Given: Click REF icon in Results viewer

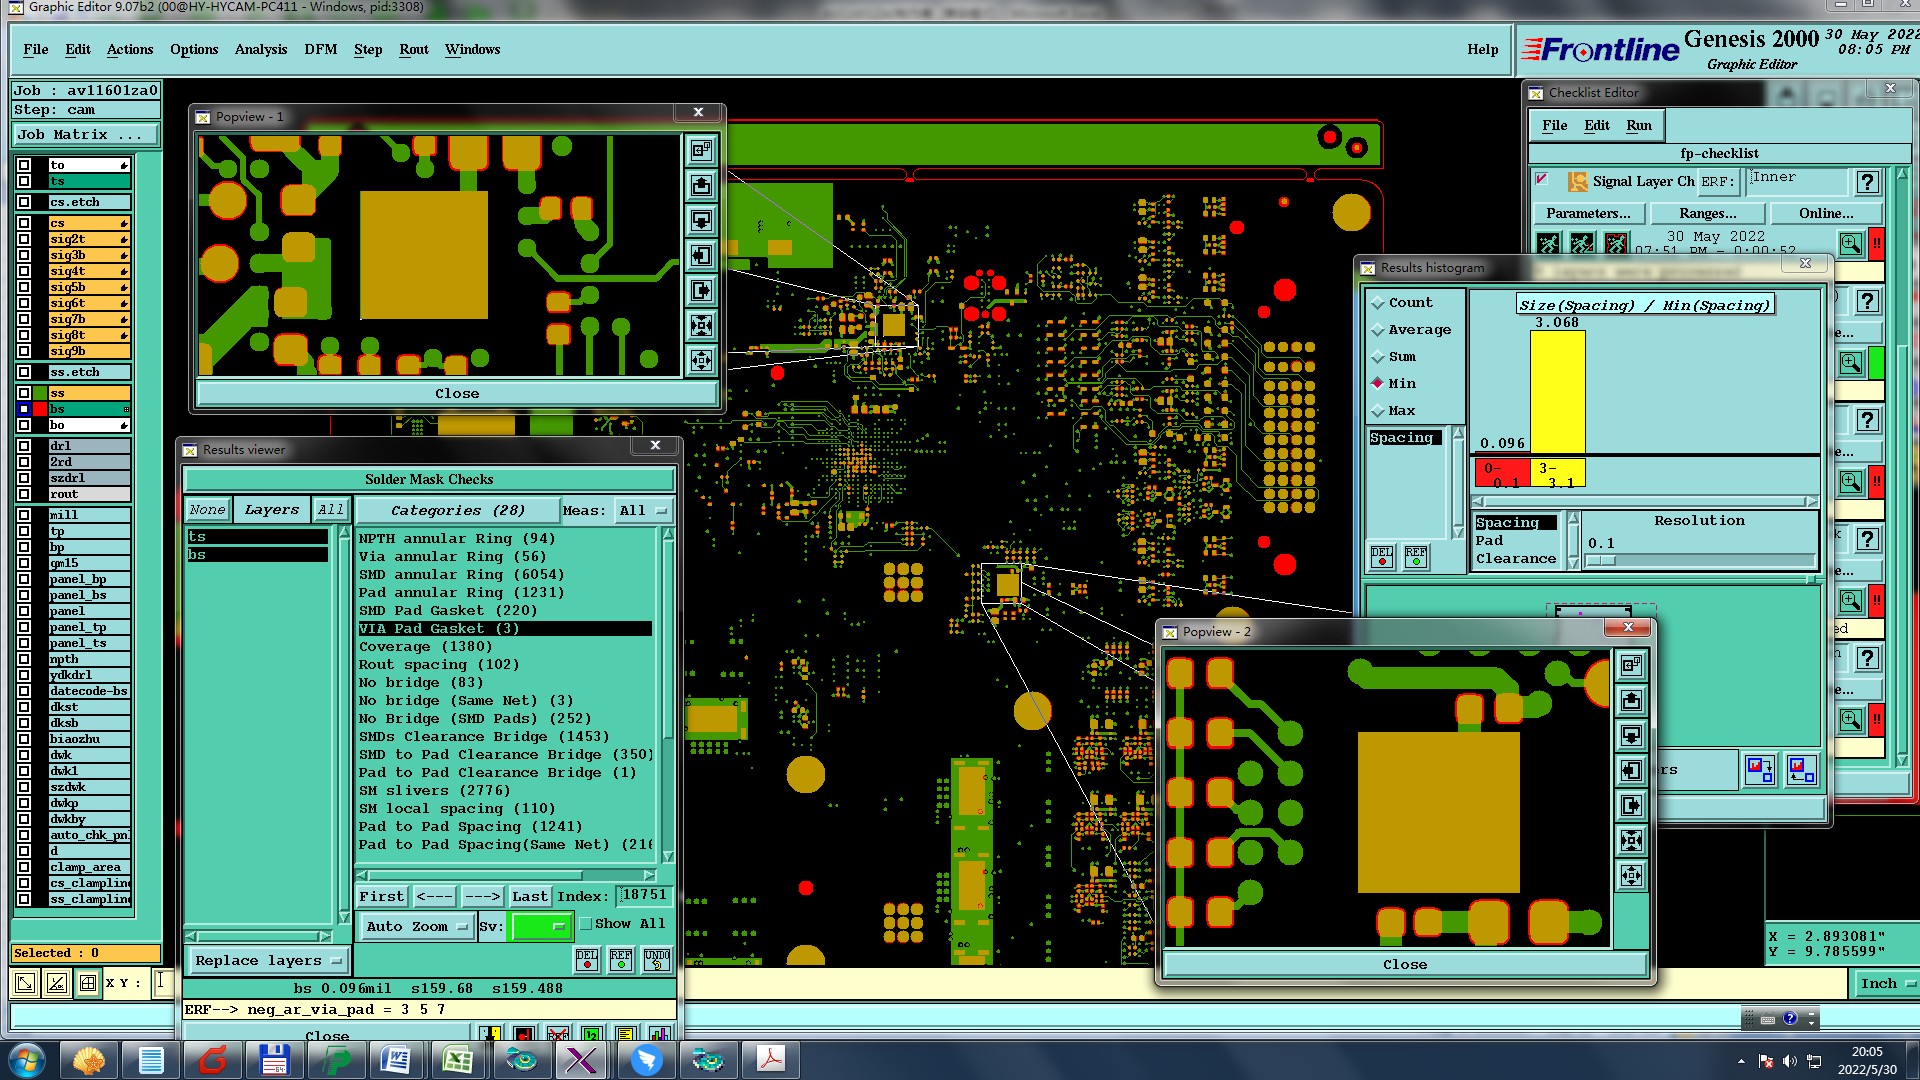Looking at the screenshot, I should [x=621, y=960].
